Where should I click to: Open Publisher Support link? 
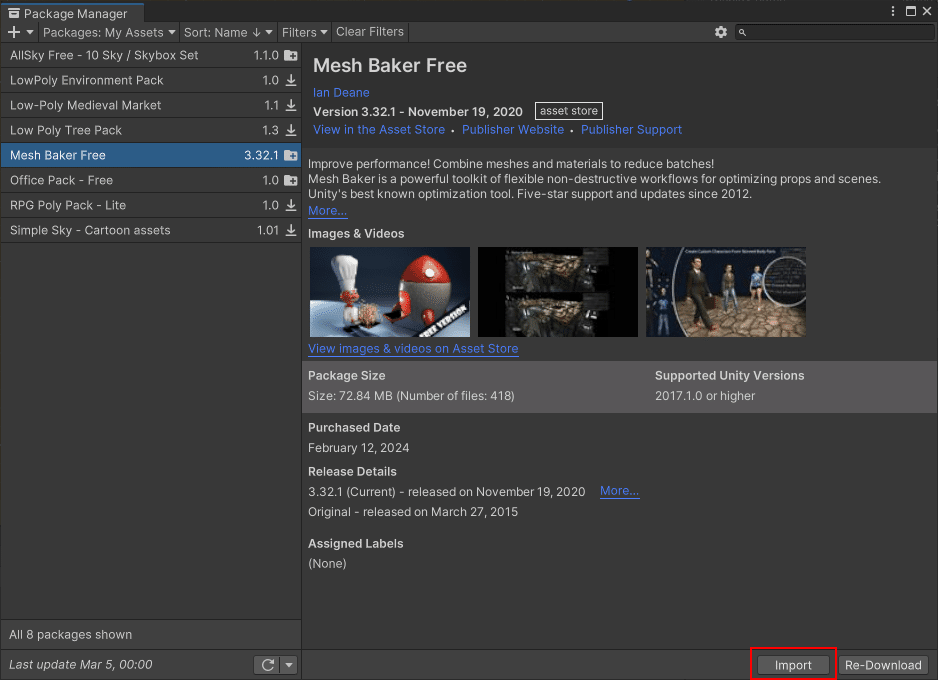(631, 130)
